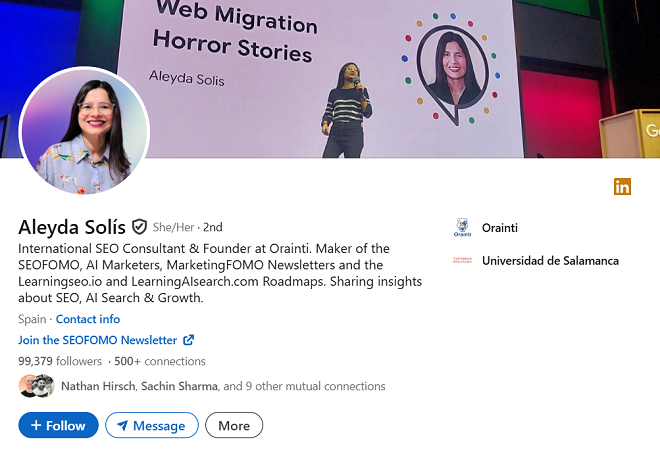The width and height of the screenshot is (660, 452).
Task: Open the mutual connection Nathan Hirsch
Action: point(98,386)
